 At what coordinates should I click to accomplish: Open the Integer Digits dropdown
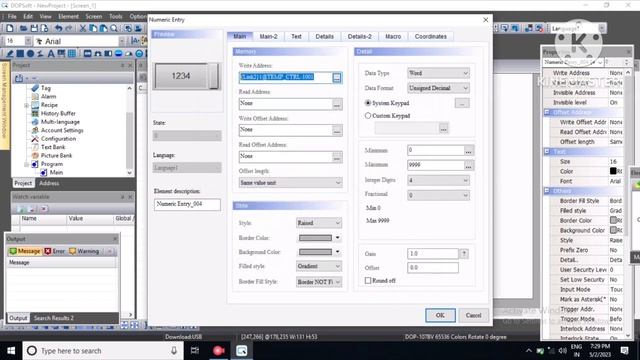[x=438, y=180]
